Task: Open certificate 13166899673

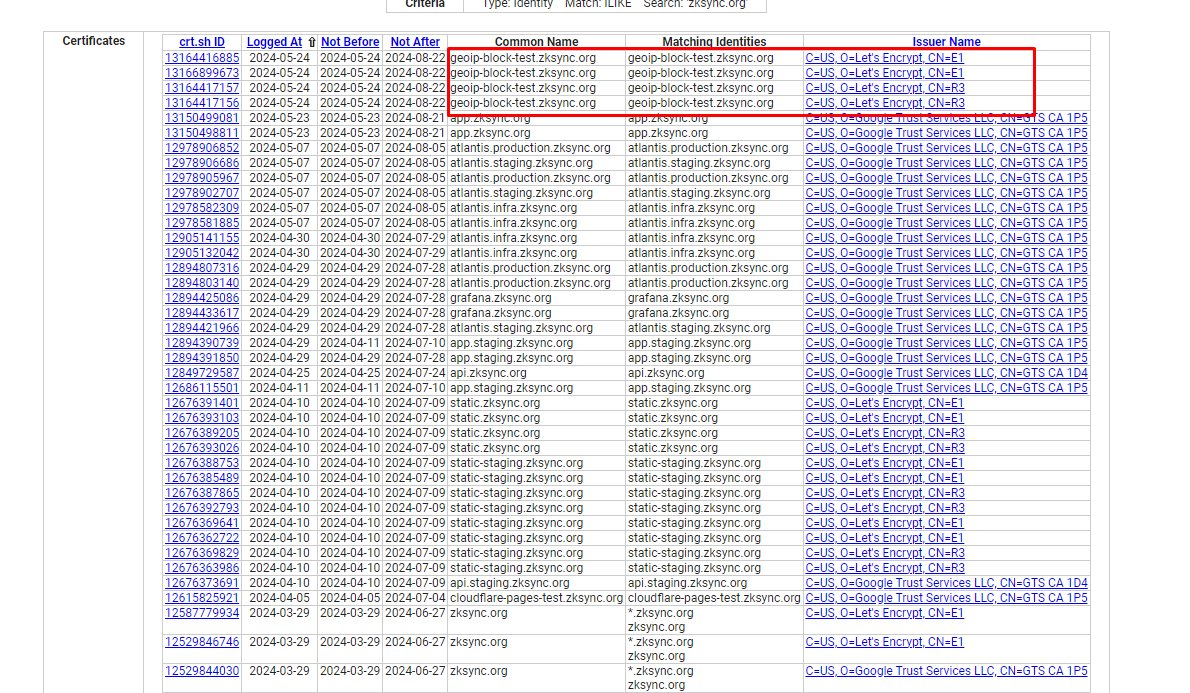Action: click(x=202, y=73)
